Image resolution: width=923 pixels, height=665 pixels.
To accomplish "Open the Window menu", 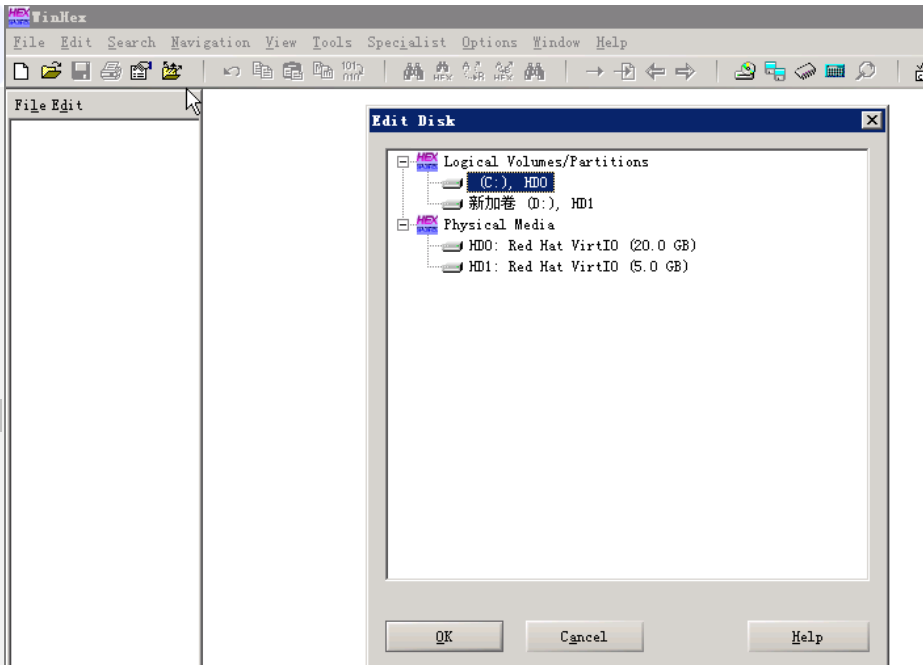I will pos(556,42).
